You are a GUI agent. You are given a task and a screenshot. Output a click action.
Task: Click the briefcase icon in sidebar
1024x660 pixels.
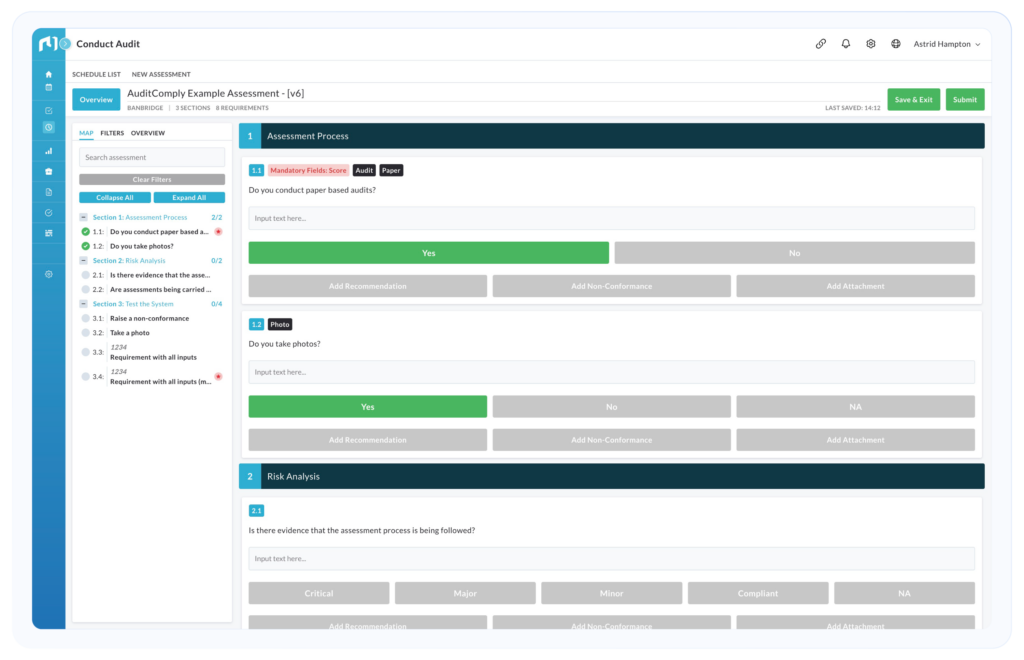point(48,172)
